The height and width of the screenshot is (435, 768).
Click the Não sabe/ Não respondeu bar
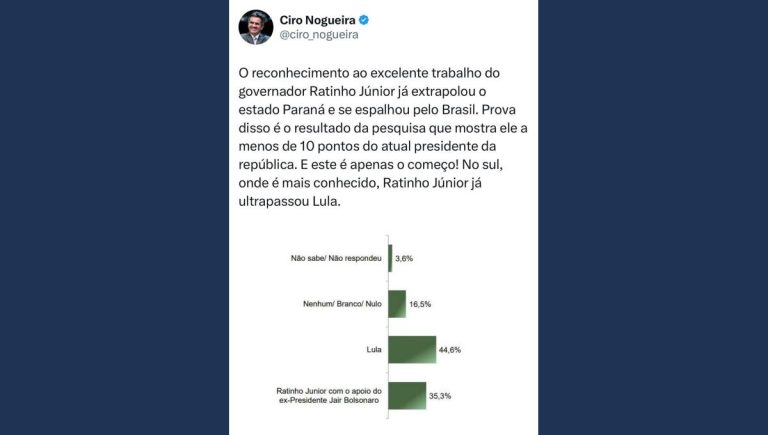(390, 258)
